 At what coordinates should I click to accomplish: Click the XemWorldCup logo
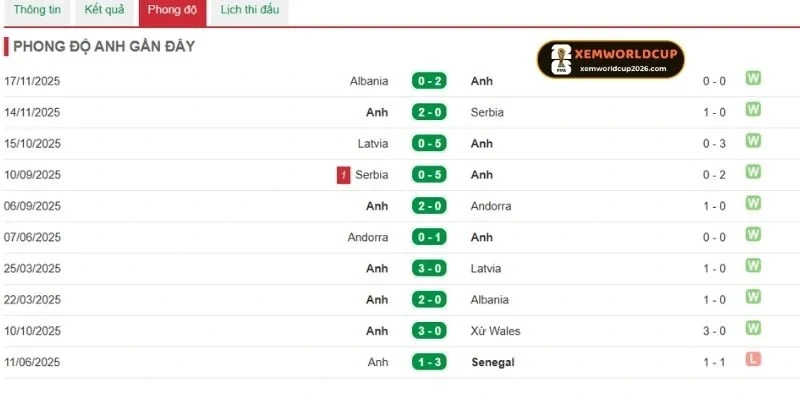click(610, 60)
